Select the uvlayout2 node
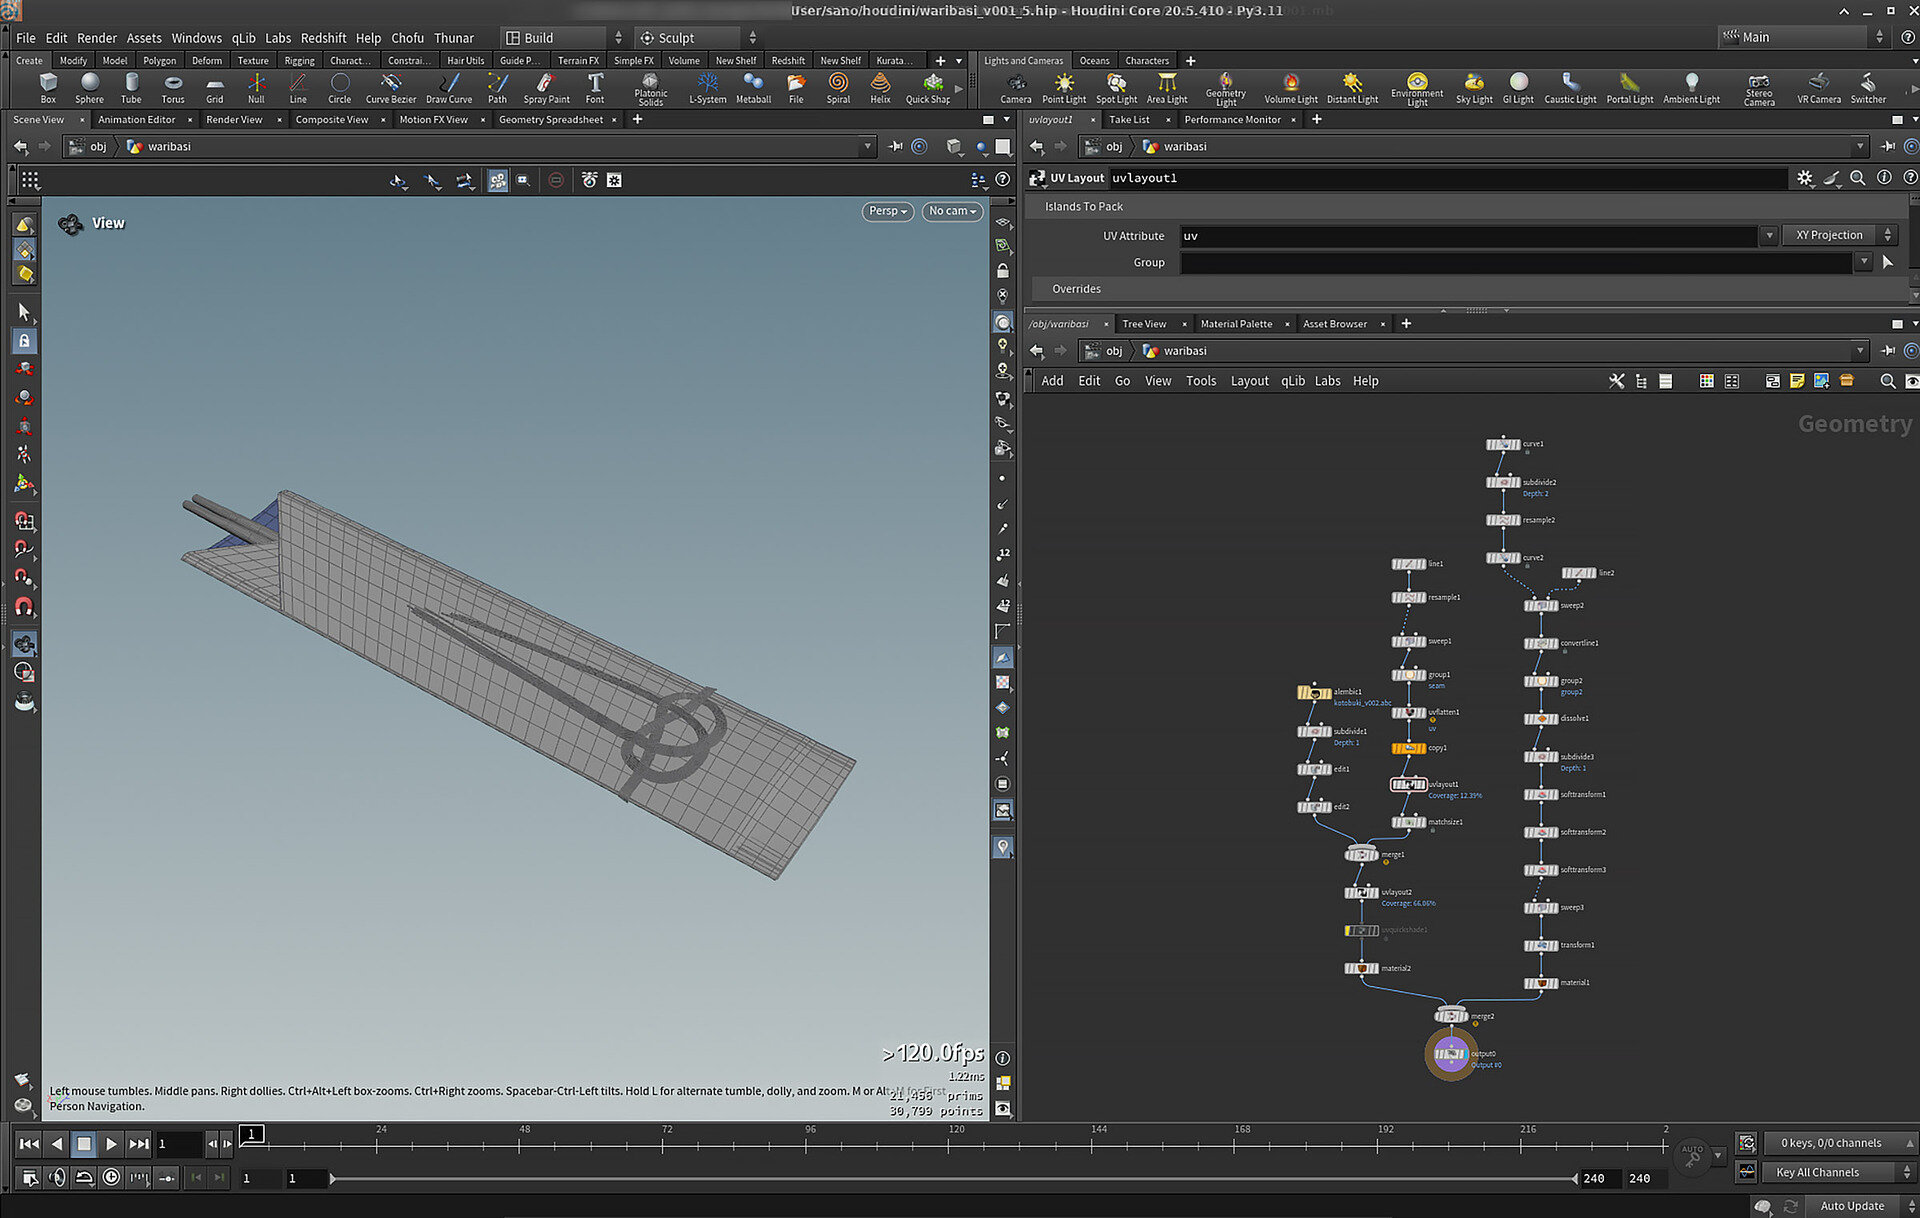Screen dimensions: 1920x1218 pyautogui.click(x=1361, y=893)
